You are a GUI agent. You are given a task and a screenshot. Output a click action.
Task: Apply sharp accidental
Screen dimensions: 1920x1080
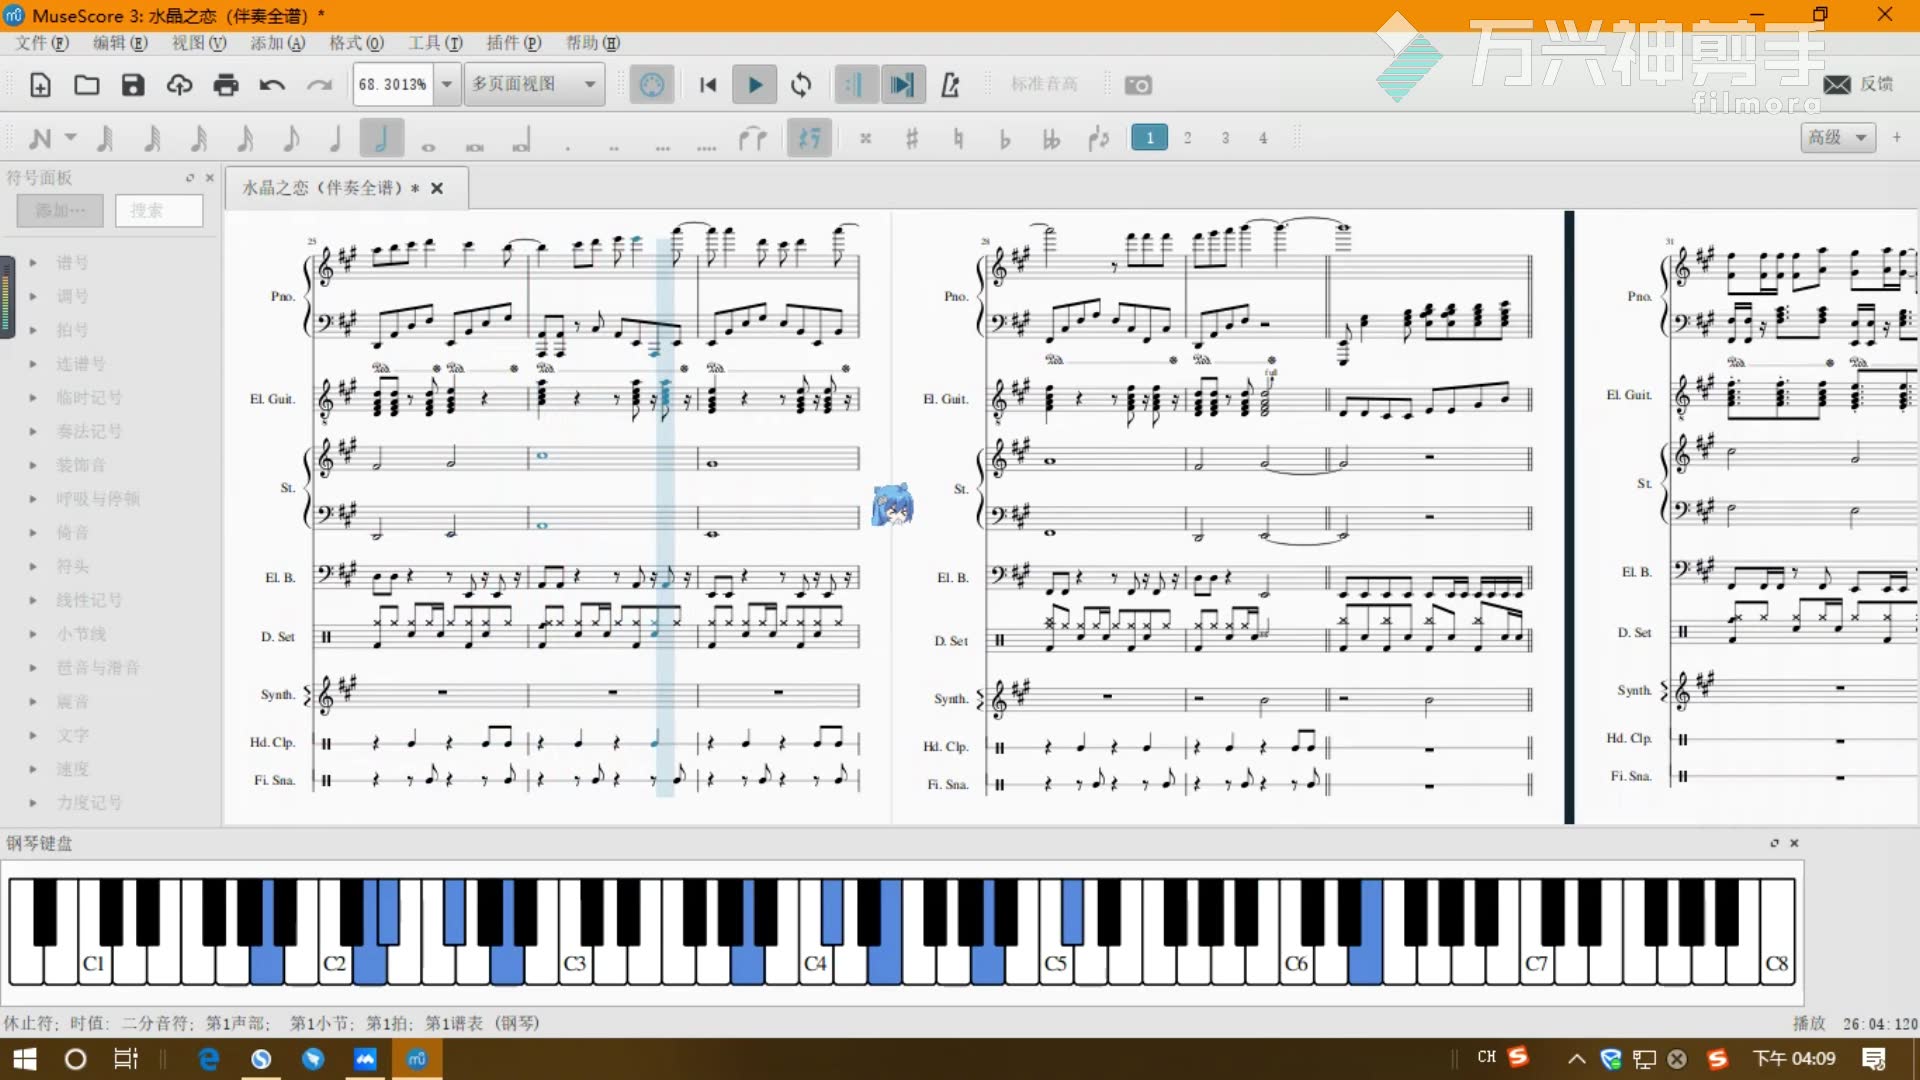911,138
